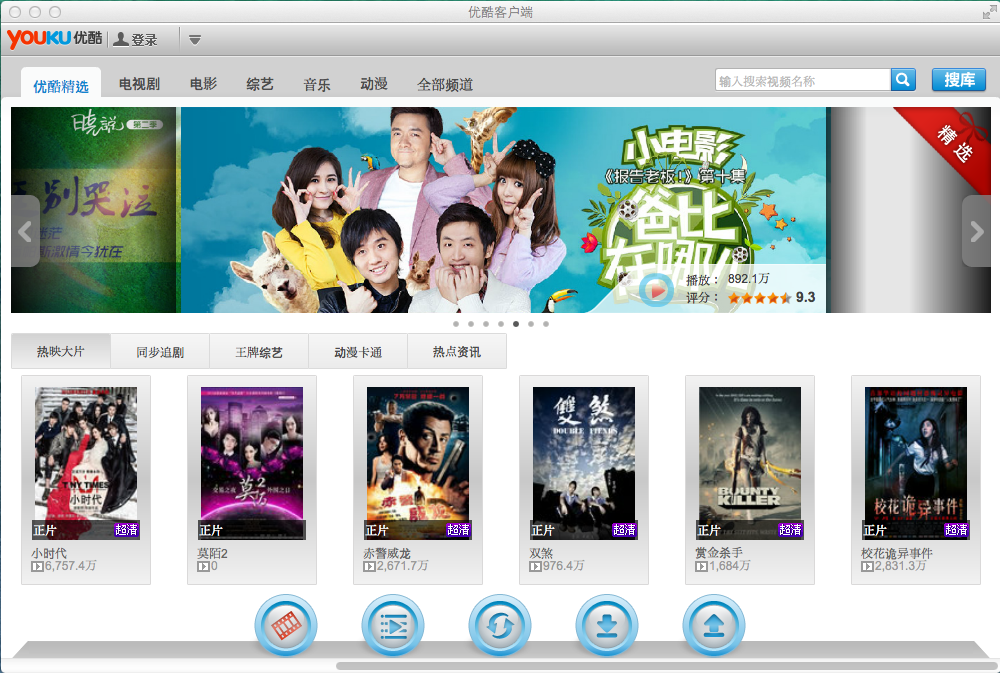
Task: Select the first carousel dot
Action: coord(456,324)
